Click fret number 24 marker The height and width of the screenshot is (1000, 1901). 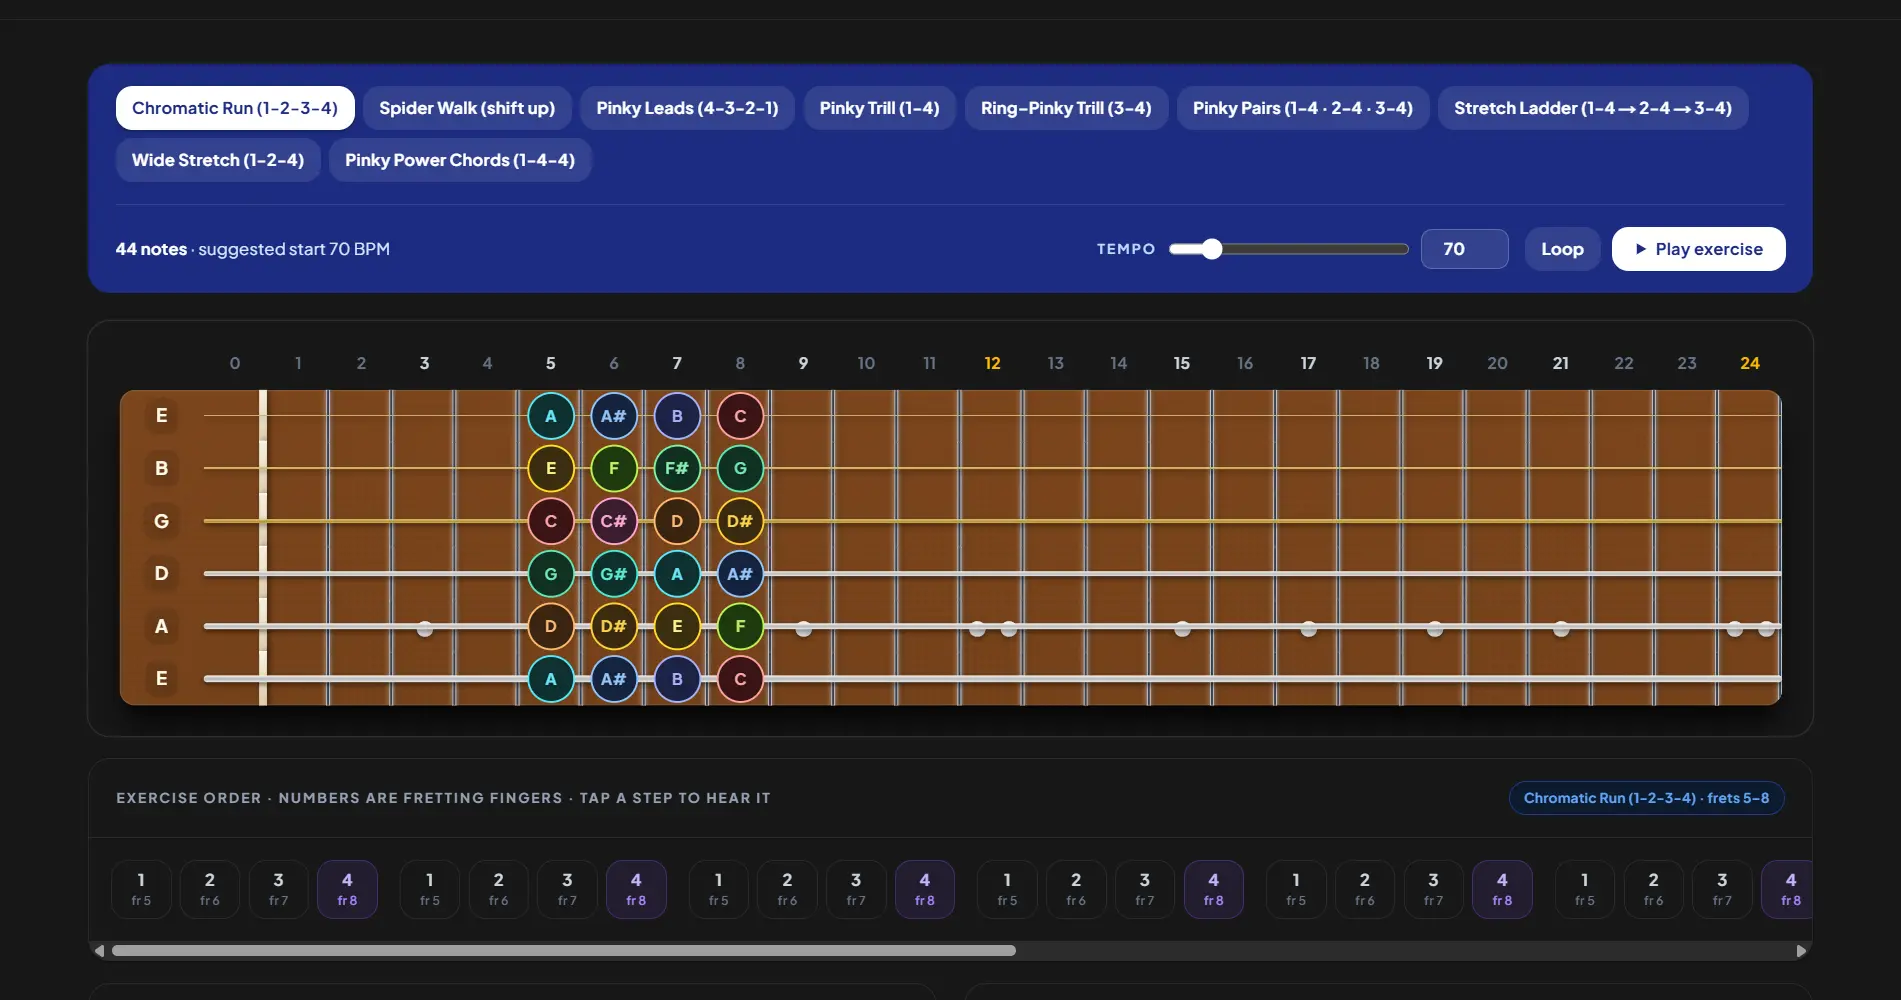pos(1750,363)
